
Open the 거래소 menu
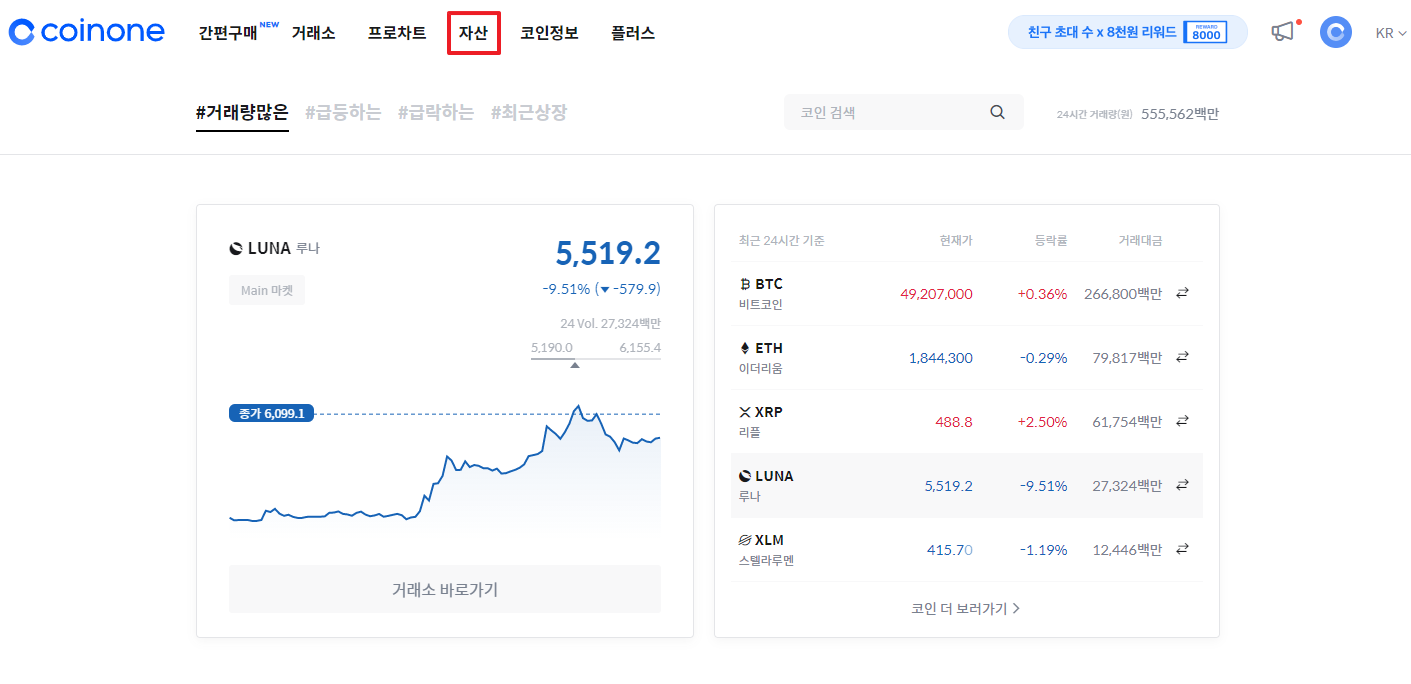click(313, 33)
